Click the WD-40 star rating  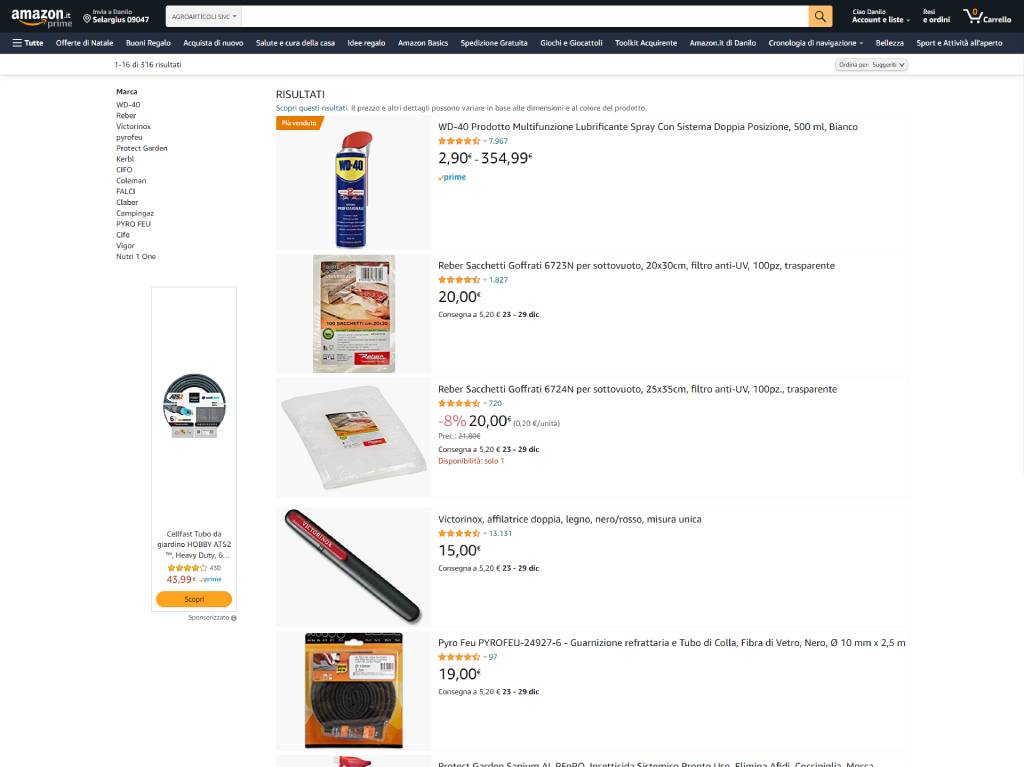tap(458, 141)
